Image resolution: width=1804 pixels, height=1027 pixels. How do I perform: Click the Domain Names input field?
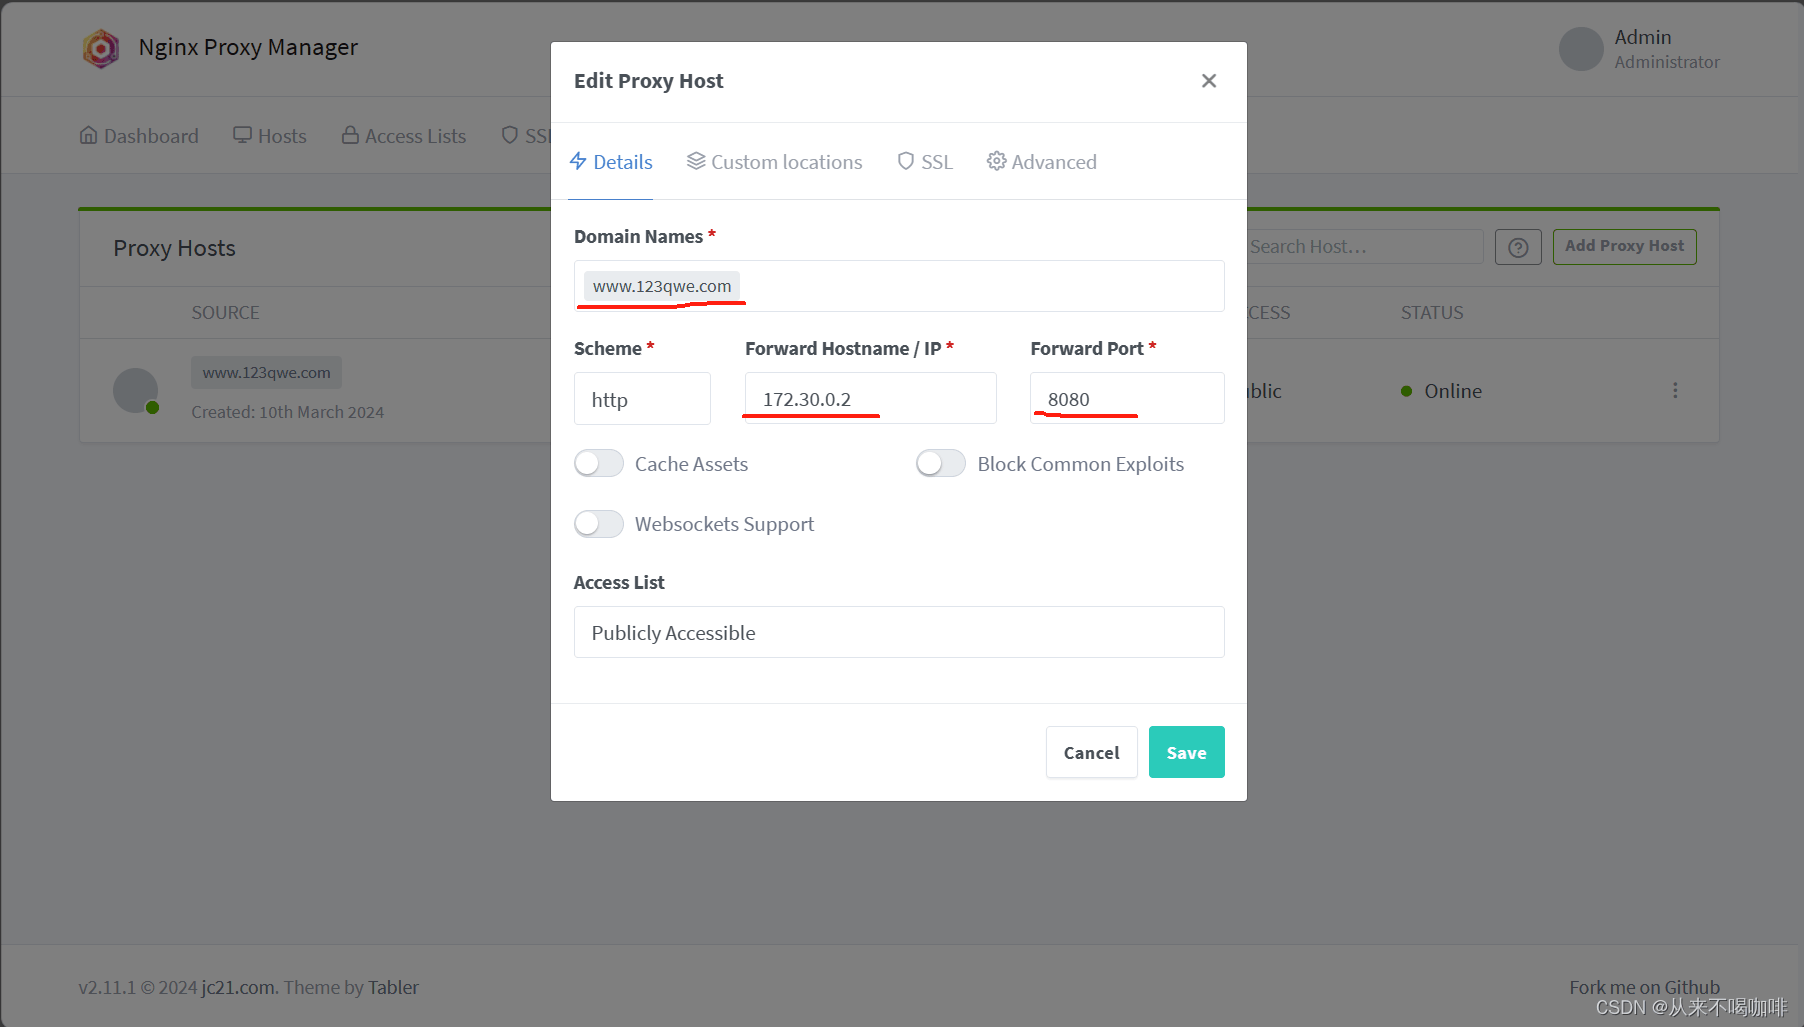click(x=899, y=286)
